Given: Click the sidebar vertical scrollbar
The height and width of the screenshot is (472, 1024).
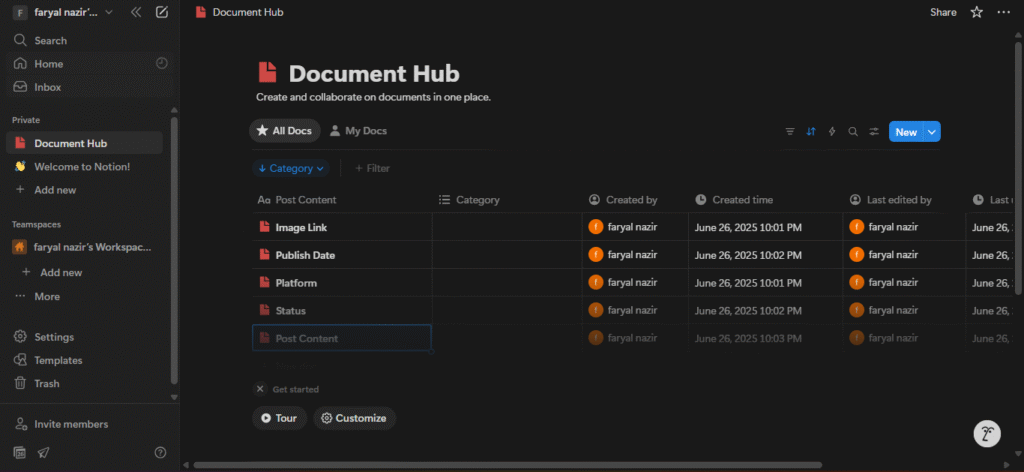Looking at the screenshot, I should pos(174,250).
